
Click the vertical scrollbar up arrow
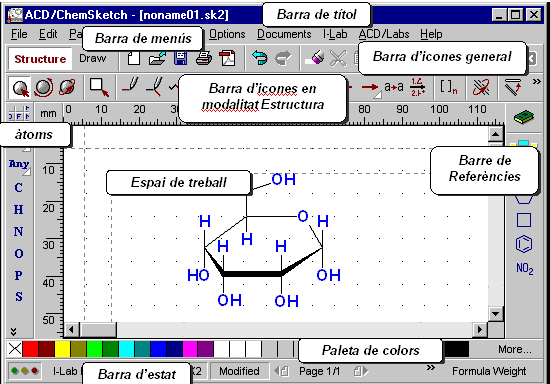pos(496,134)
